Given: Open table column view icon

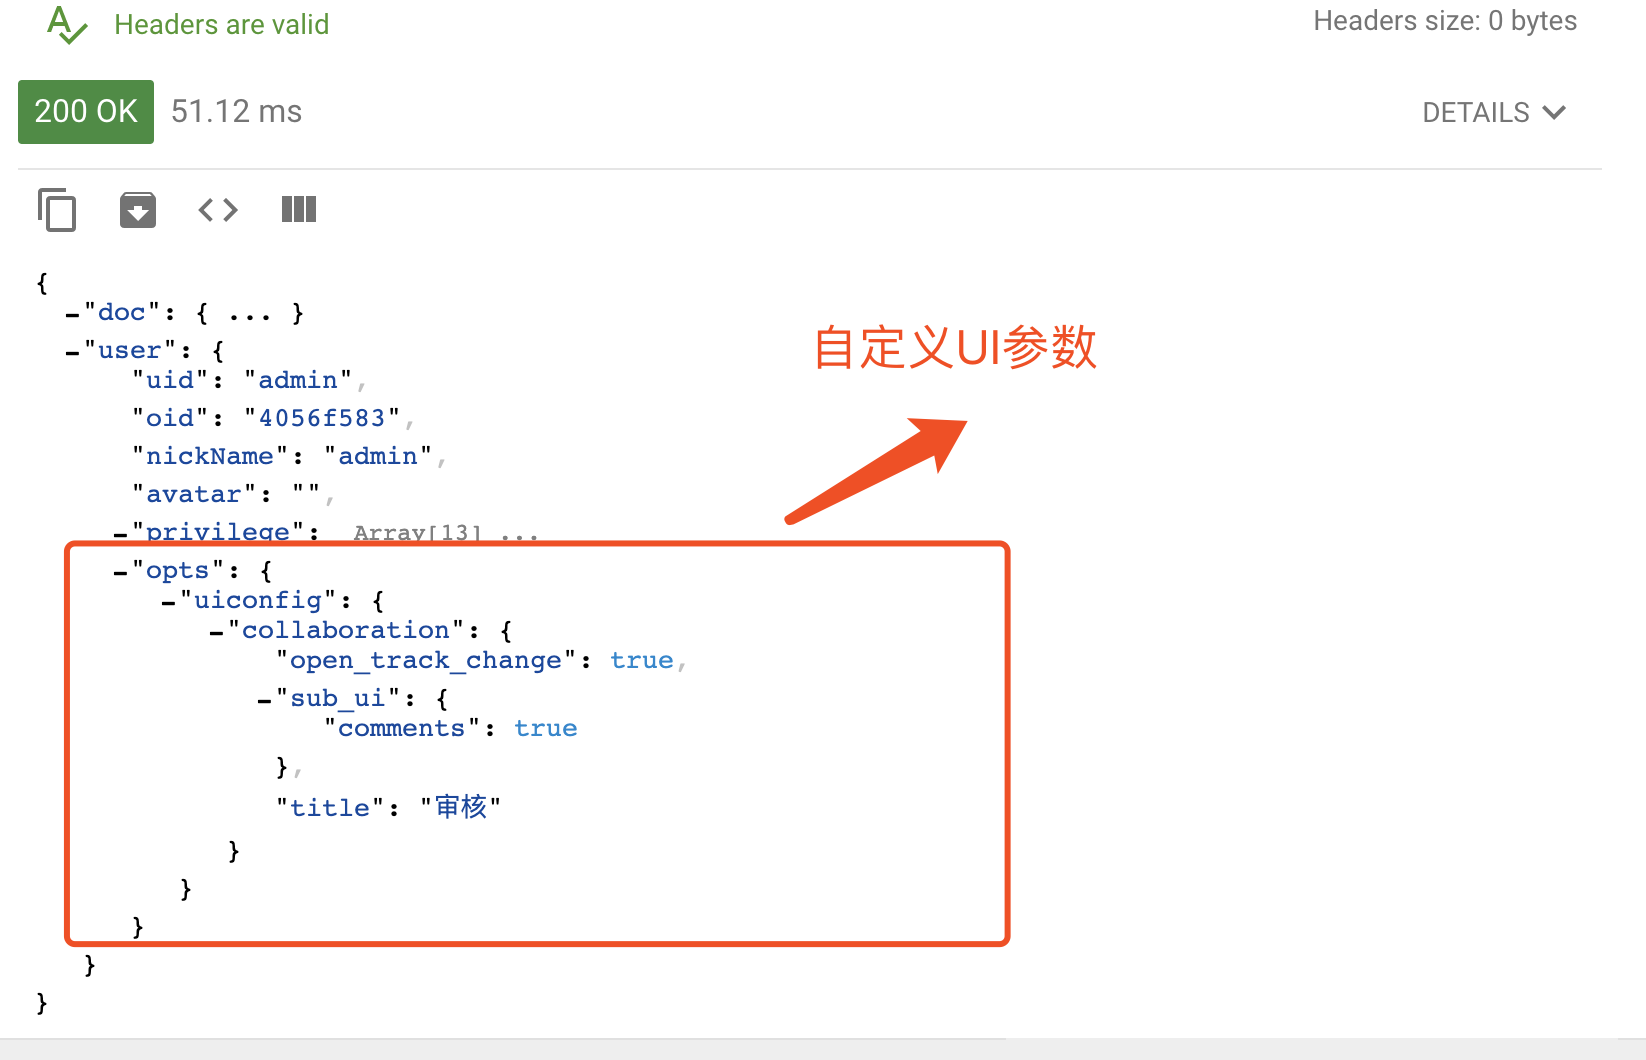Looking at the screenshot, I should point(299,209).
